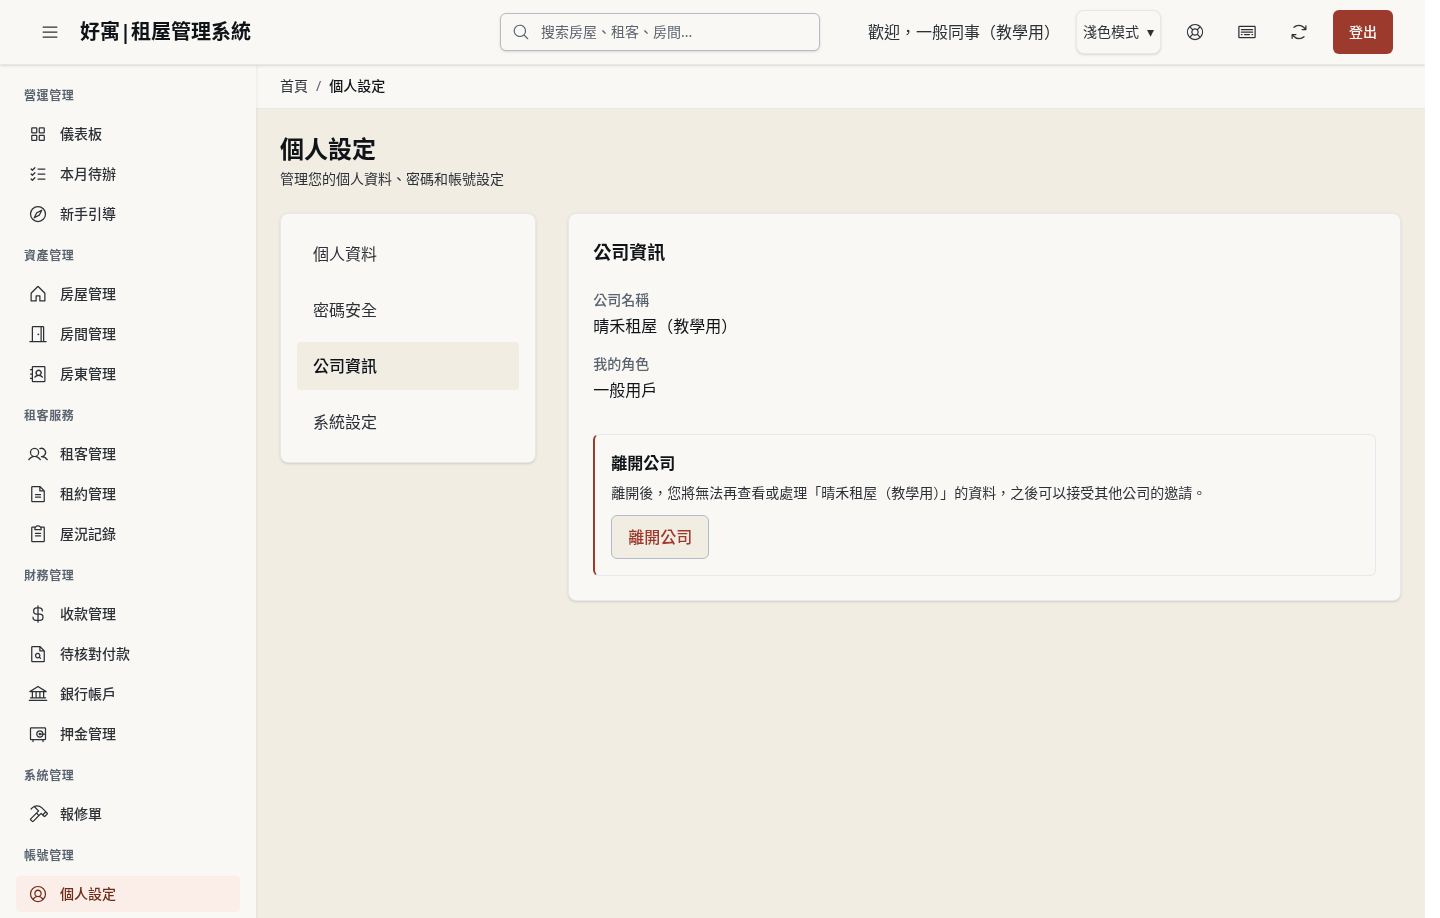Open the help lifebuoy icon in header
Viewport: 1440px width, 918px height.
coord(1195,32)
